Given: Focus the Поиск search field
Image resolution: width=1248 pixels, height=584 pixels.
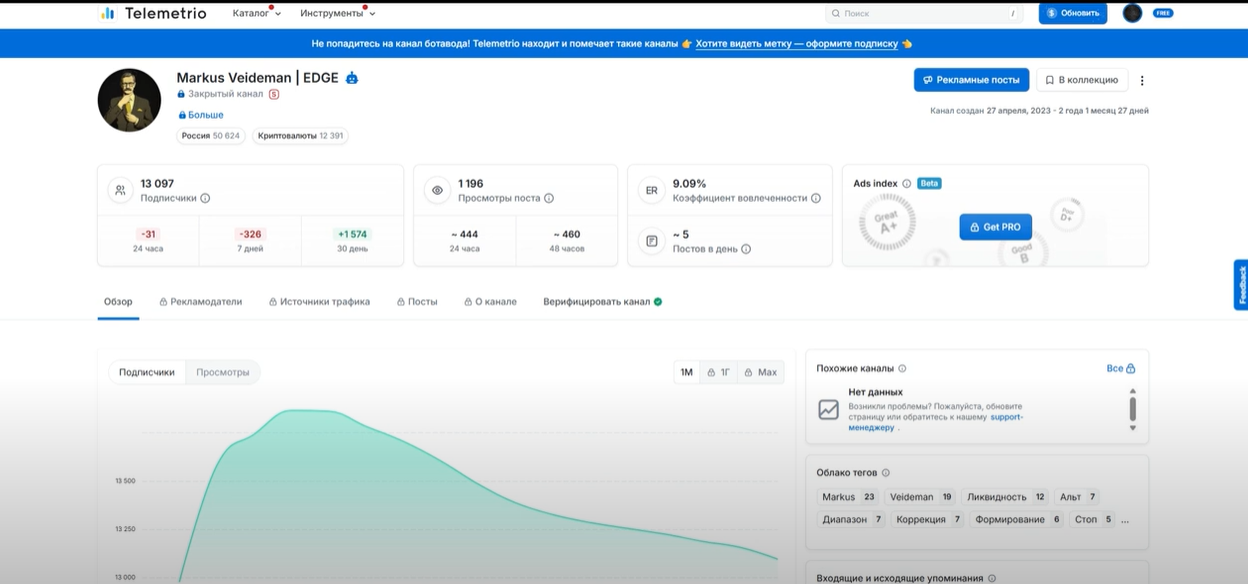Looking at the screenshot, I should click(x=925, y=13).
